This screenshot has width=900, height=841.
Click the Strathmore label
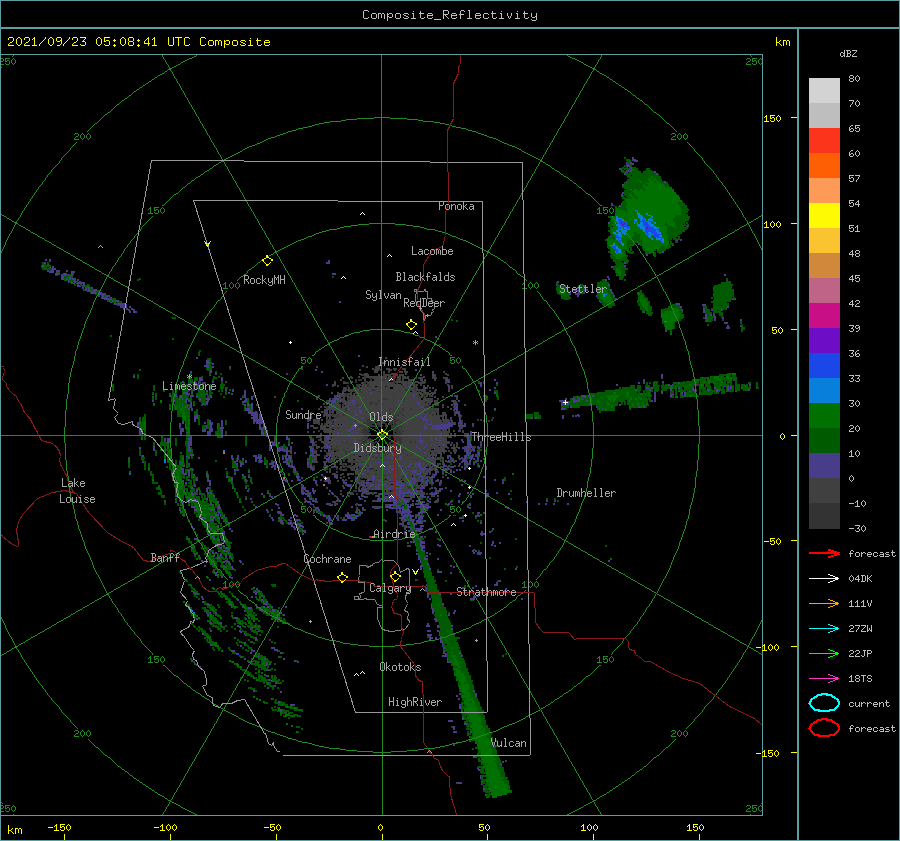click(x=486, y=592)
